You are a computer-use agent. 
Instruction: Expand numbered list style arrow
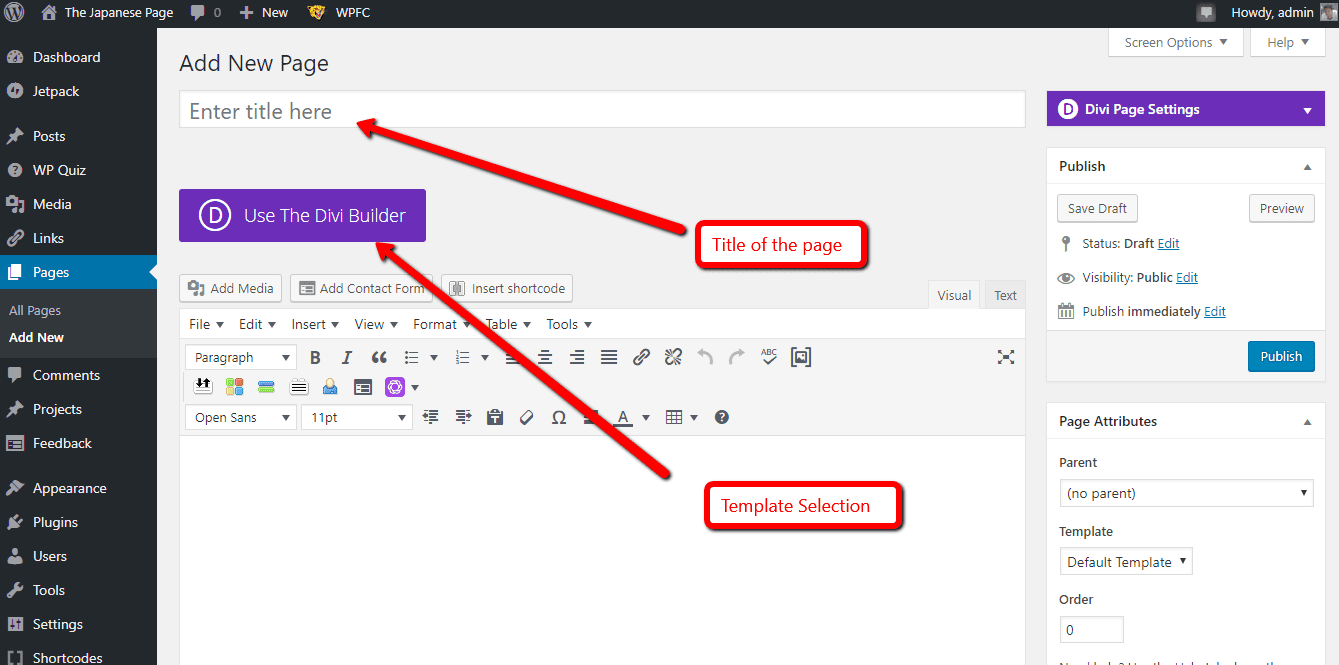click(485, 357)
